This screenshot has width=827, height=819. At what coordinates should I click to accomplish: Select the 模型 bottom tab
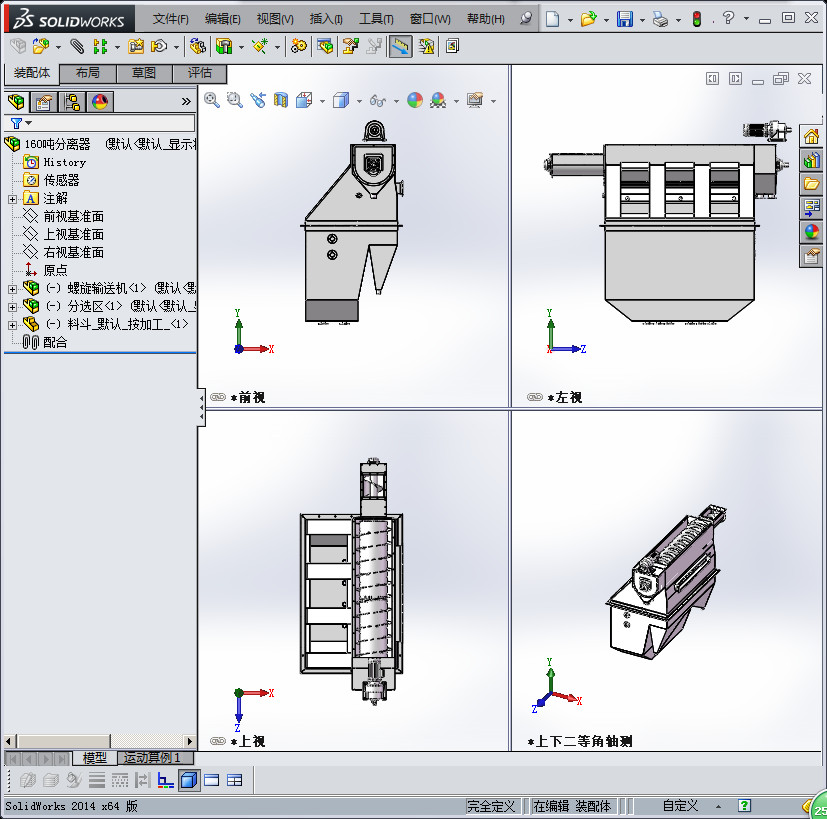pos(94,758)
